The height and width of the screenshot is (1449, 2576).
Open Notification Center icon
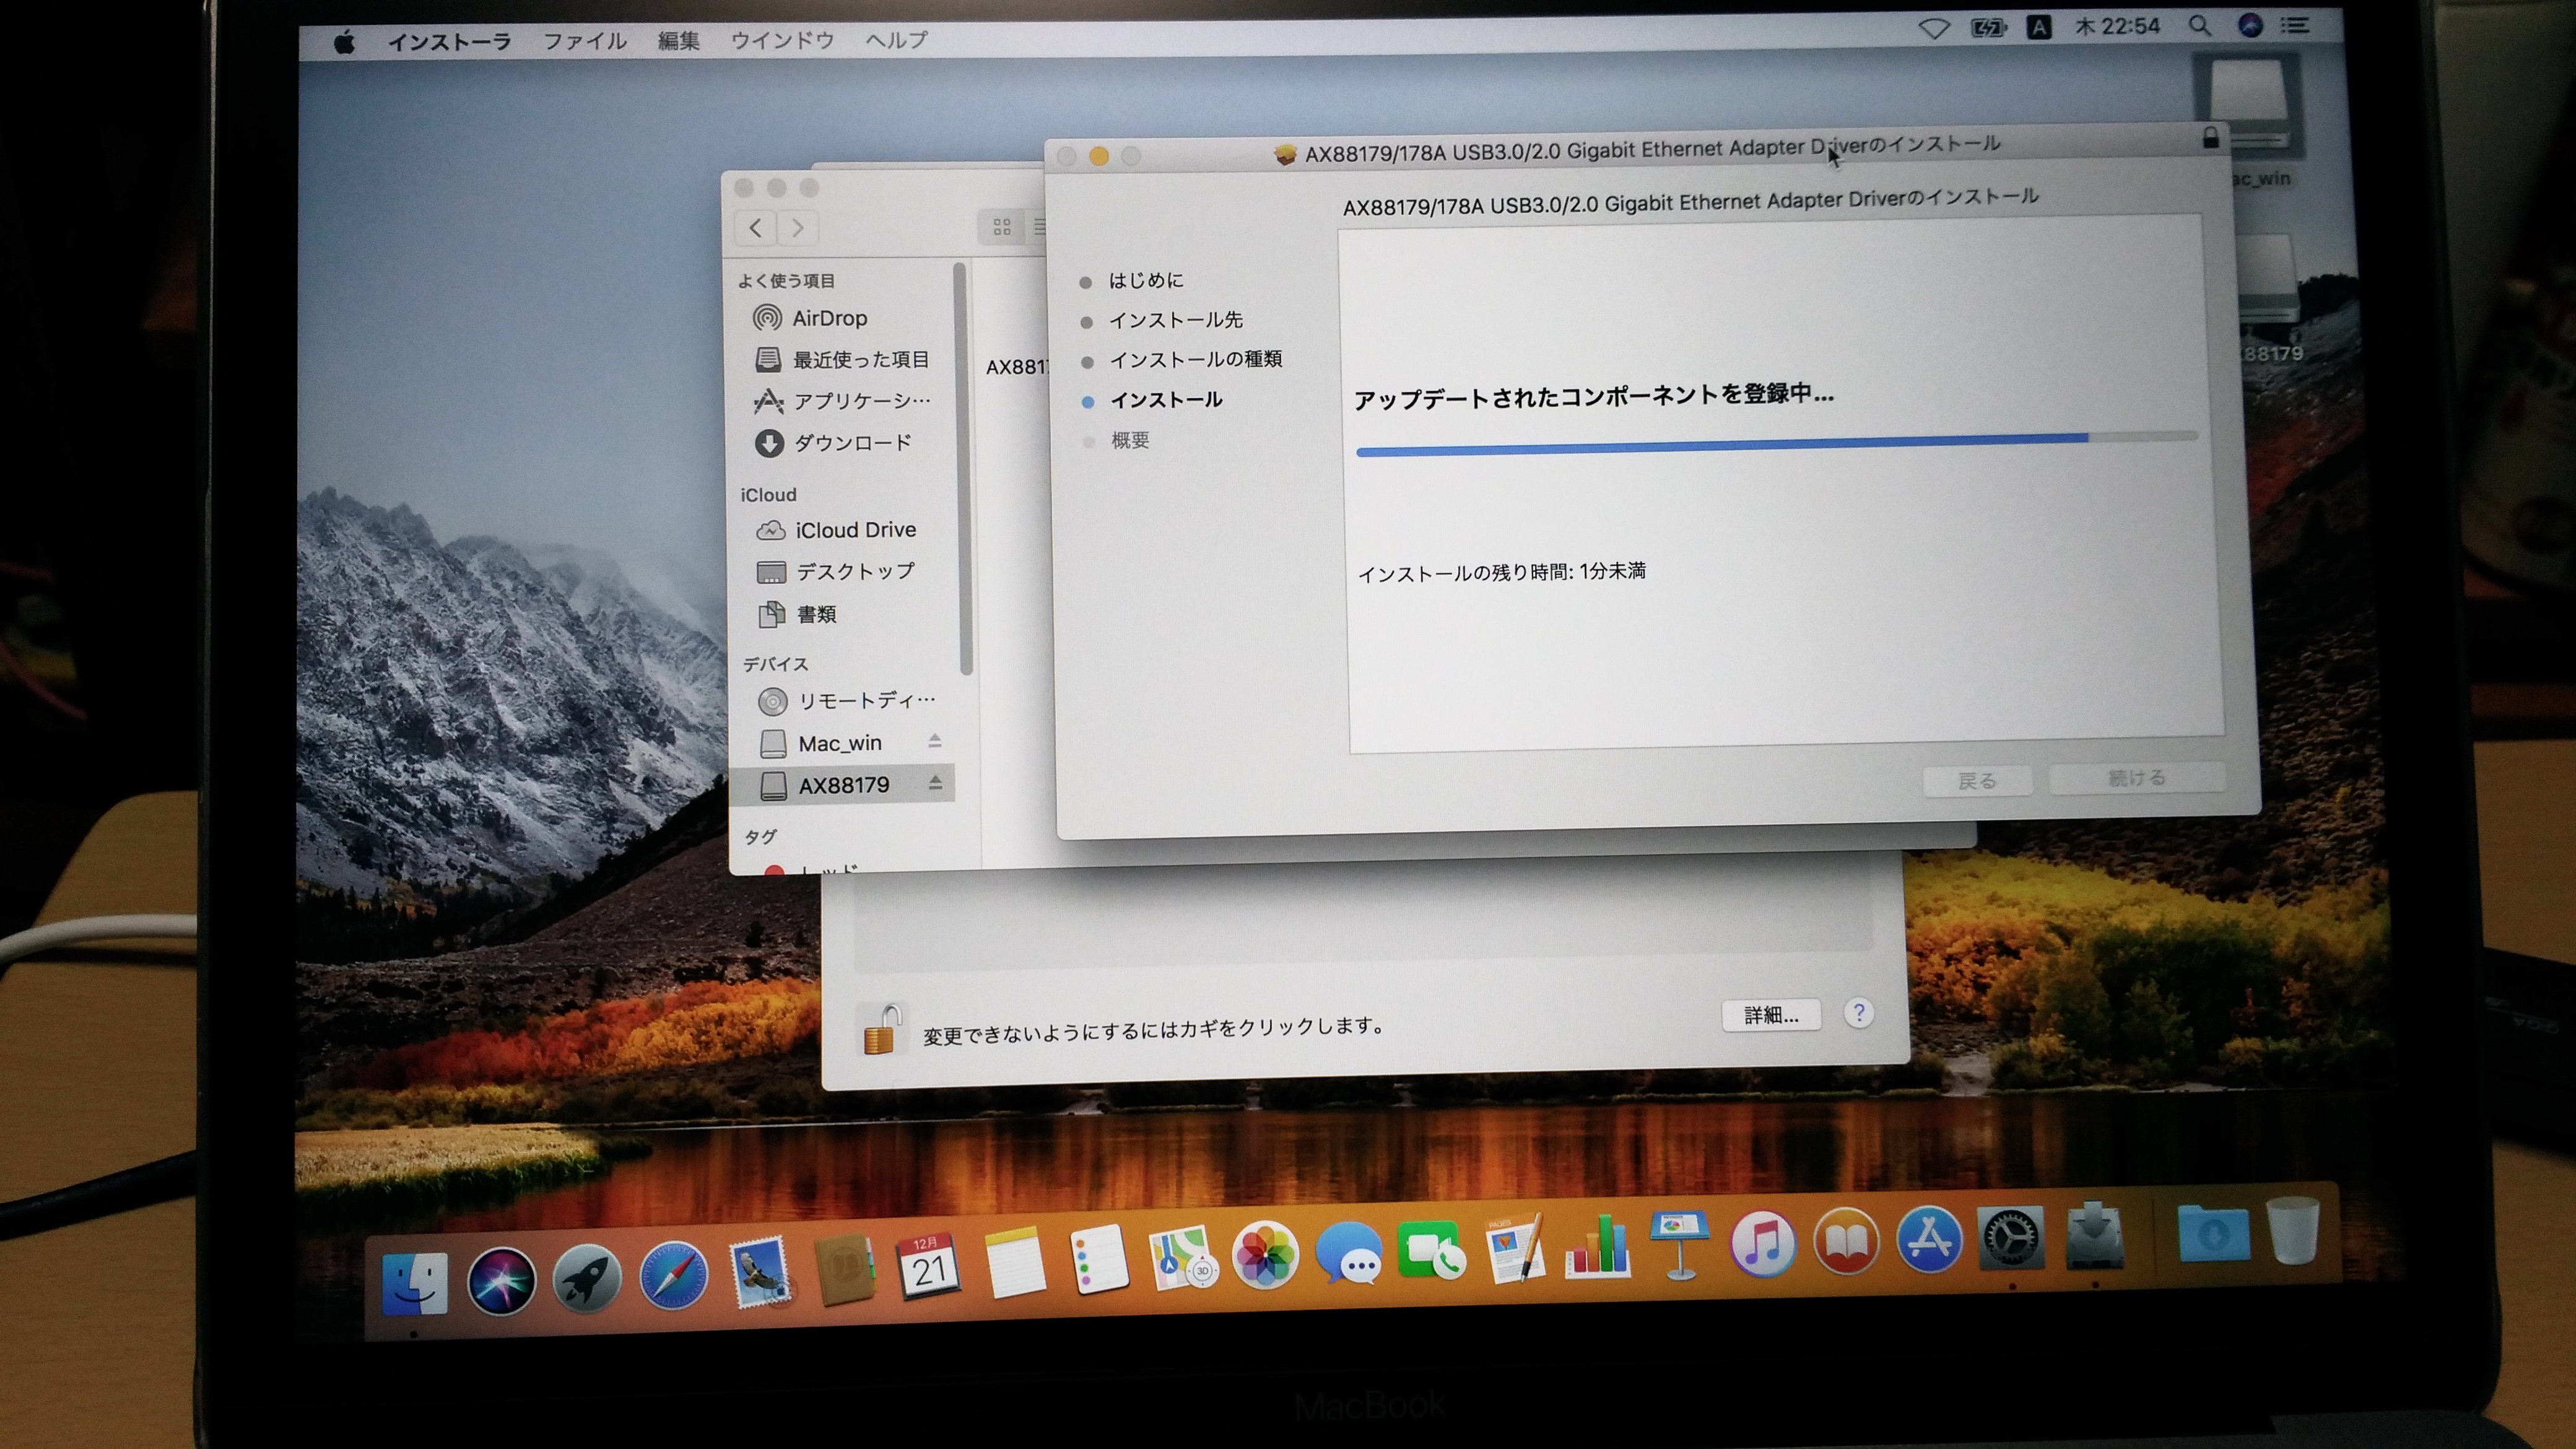pyautogui.click(x=2294, y=25)
